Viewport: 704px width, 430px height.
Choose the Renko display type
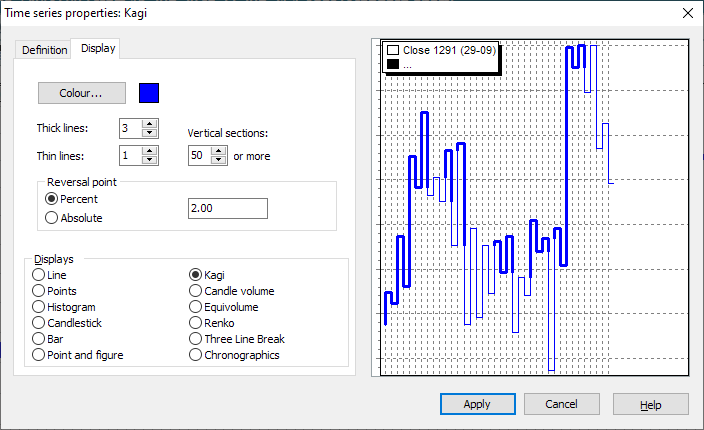point(196,323)
